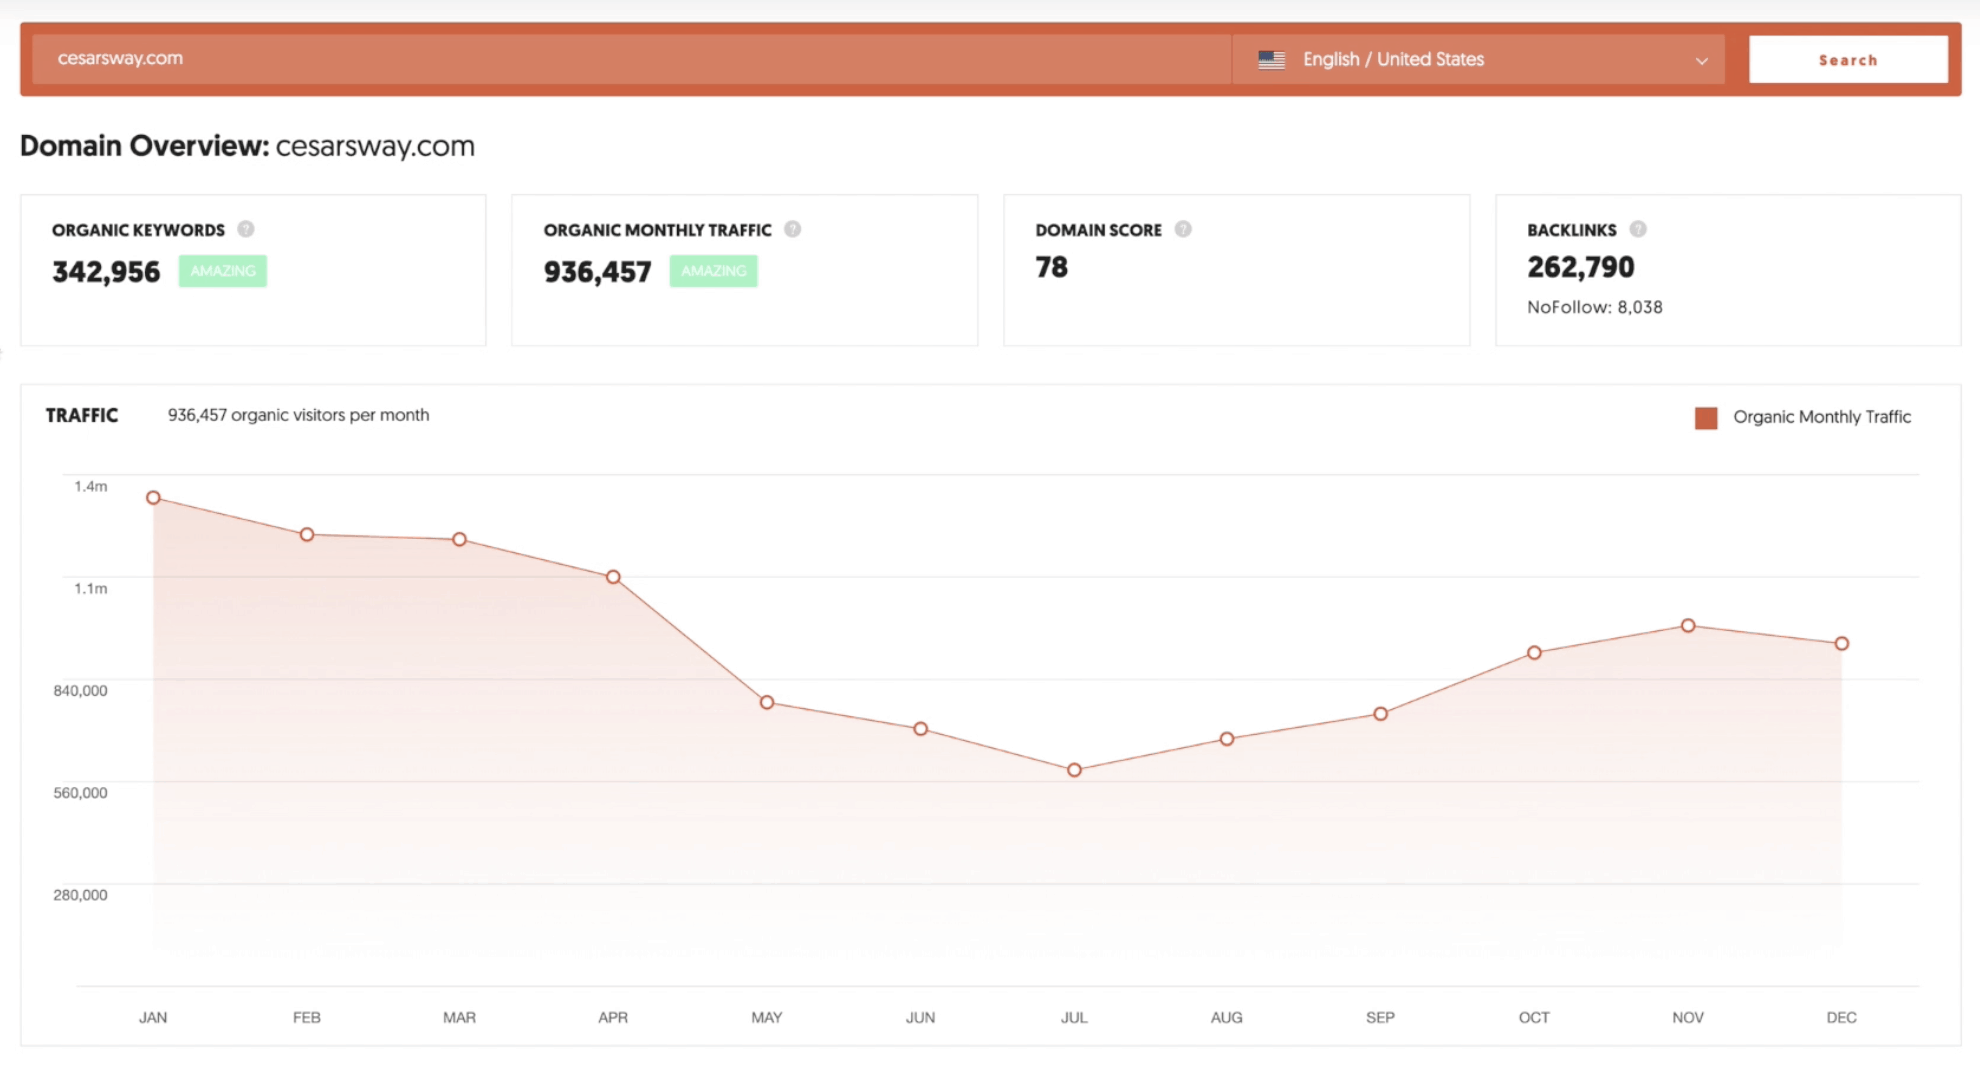Click the JUL data point marking the traffic dip
Viewport: 1980px width, 1072px height.
pos(1073,769)
